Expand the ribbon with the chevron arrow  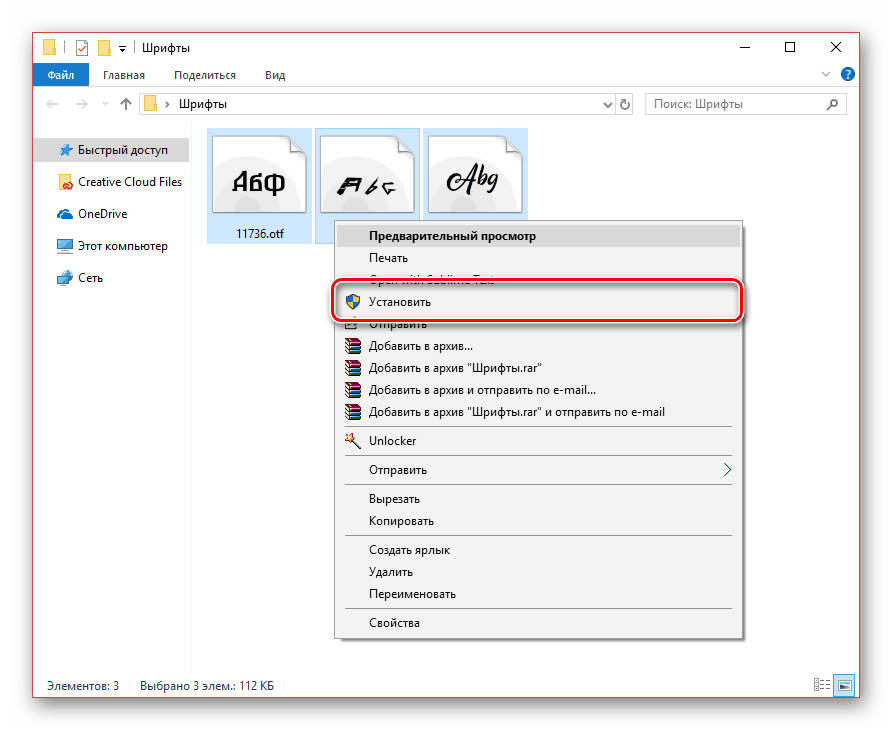[826, 75]
